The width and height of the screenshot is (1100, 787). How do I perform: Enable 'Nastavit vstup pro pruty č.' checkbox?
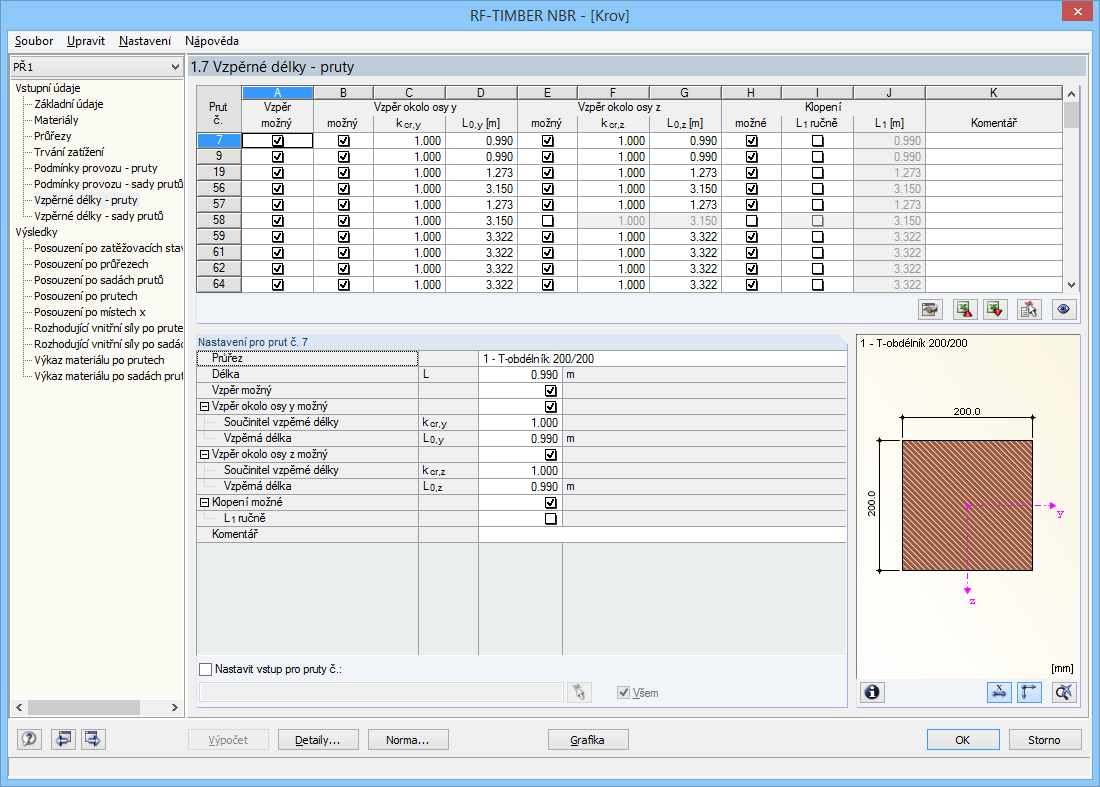[206, 669]
